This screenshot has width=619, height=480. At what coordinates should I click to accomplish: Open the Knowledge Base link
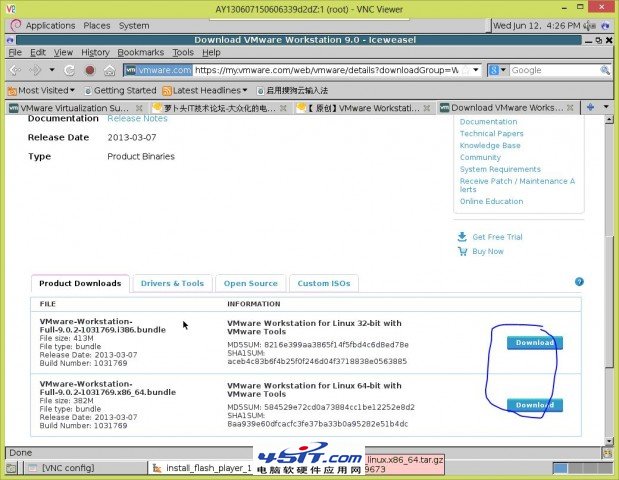tap(490, 145)
